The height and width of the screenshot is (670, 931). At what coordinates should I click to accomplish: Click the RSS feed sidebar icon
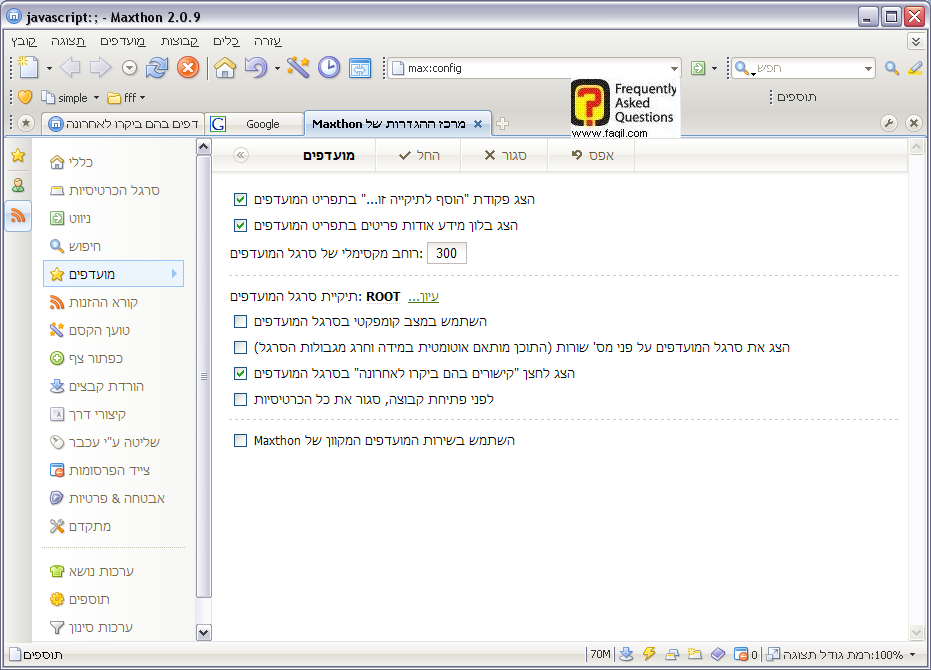click(x=18, y=215)
